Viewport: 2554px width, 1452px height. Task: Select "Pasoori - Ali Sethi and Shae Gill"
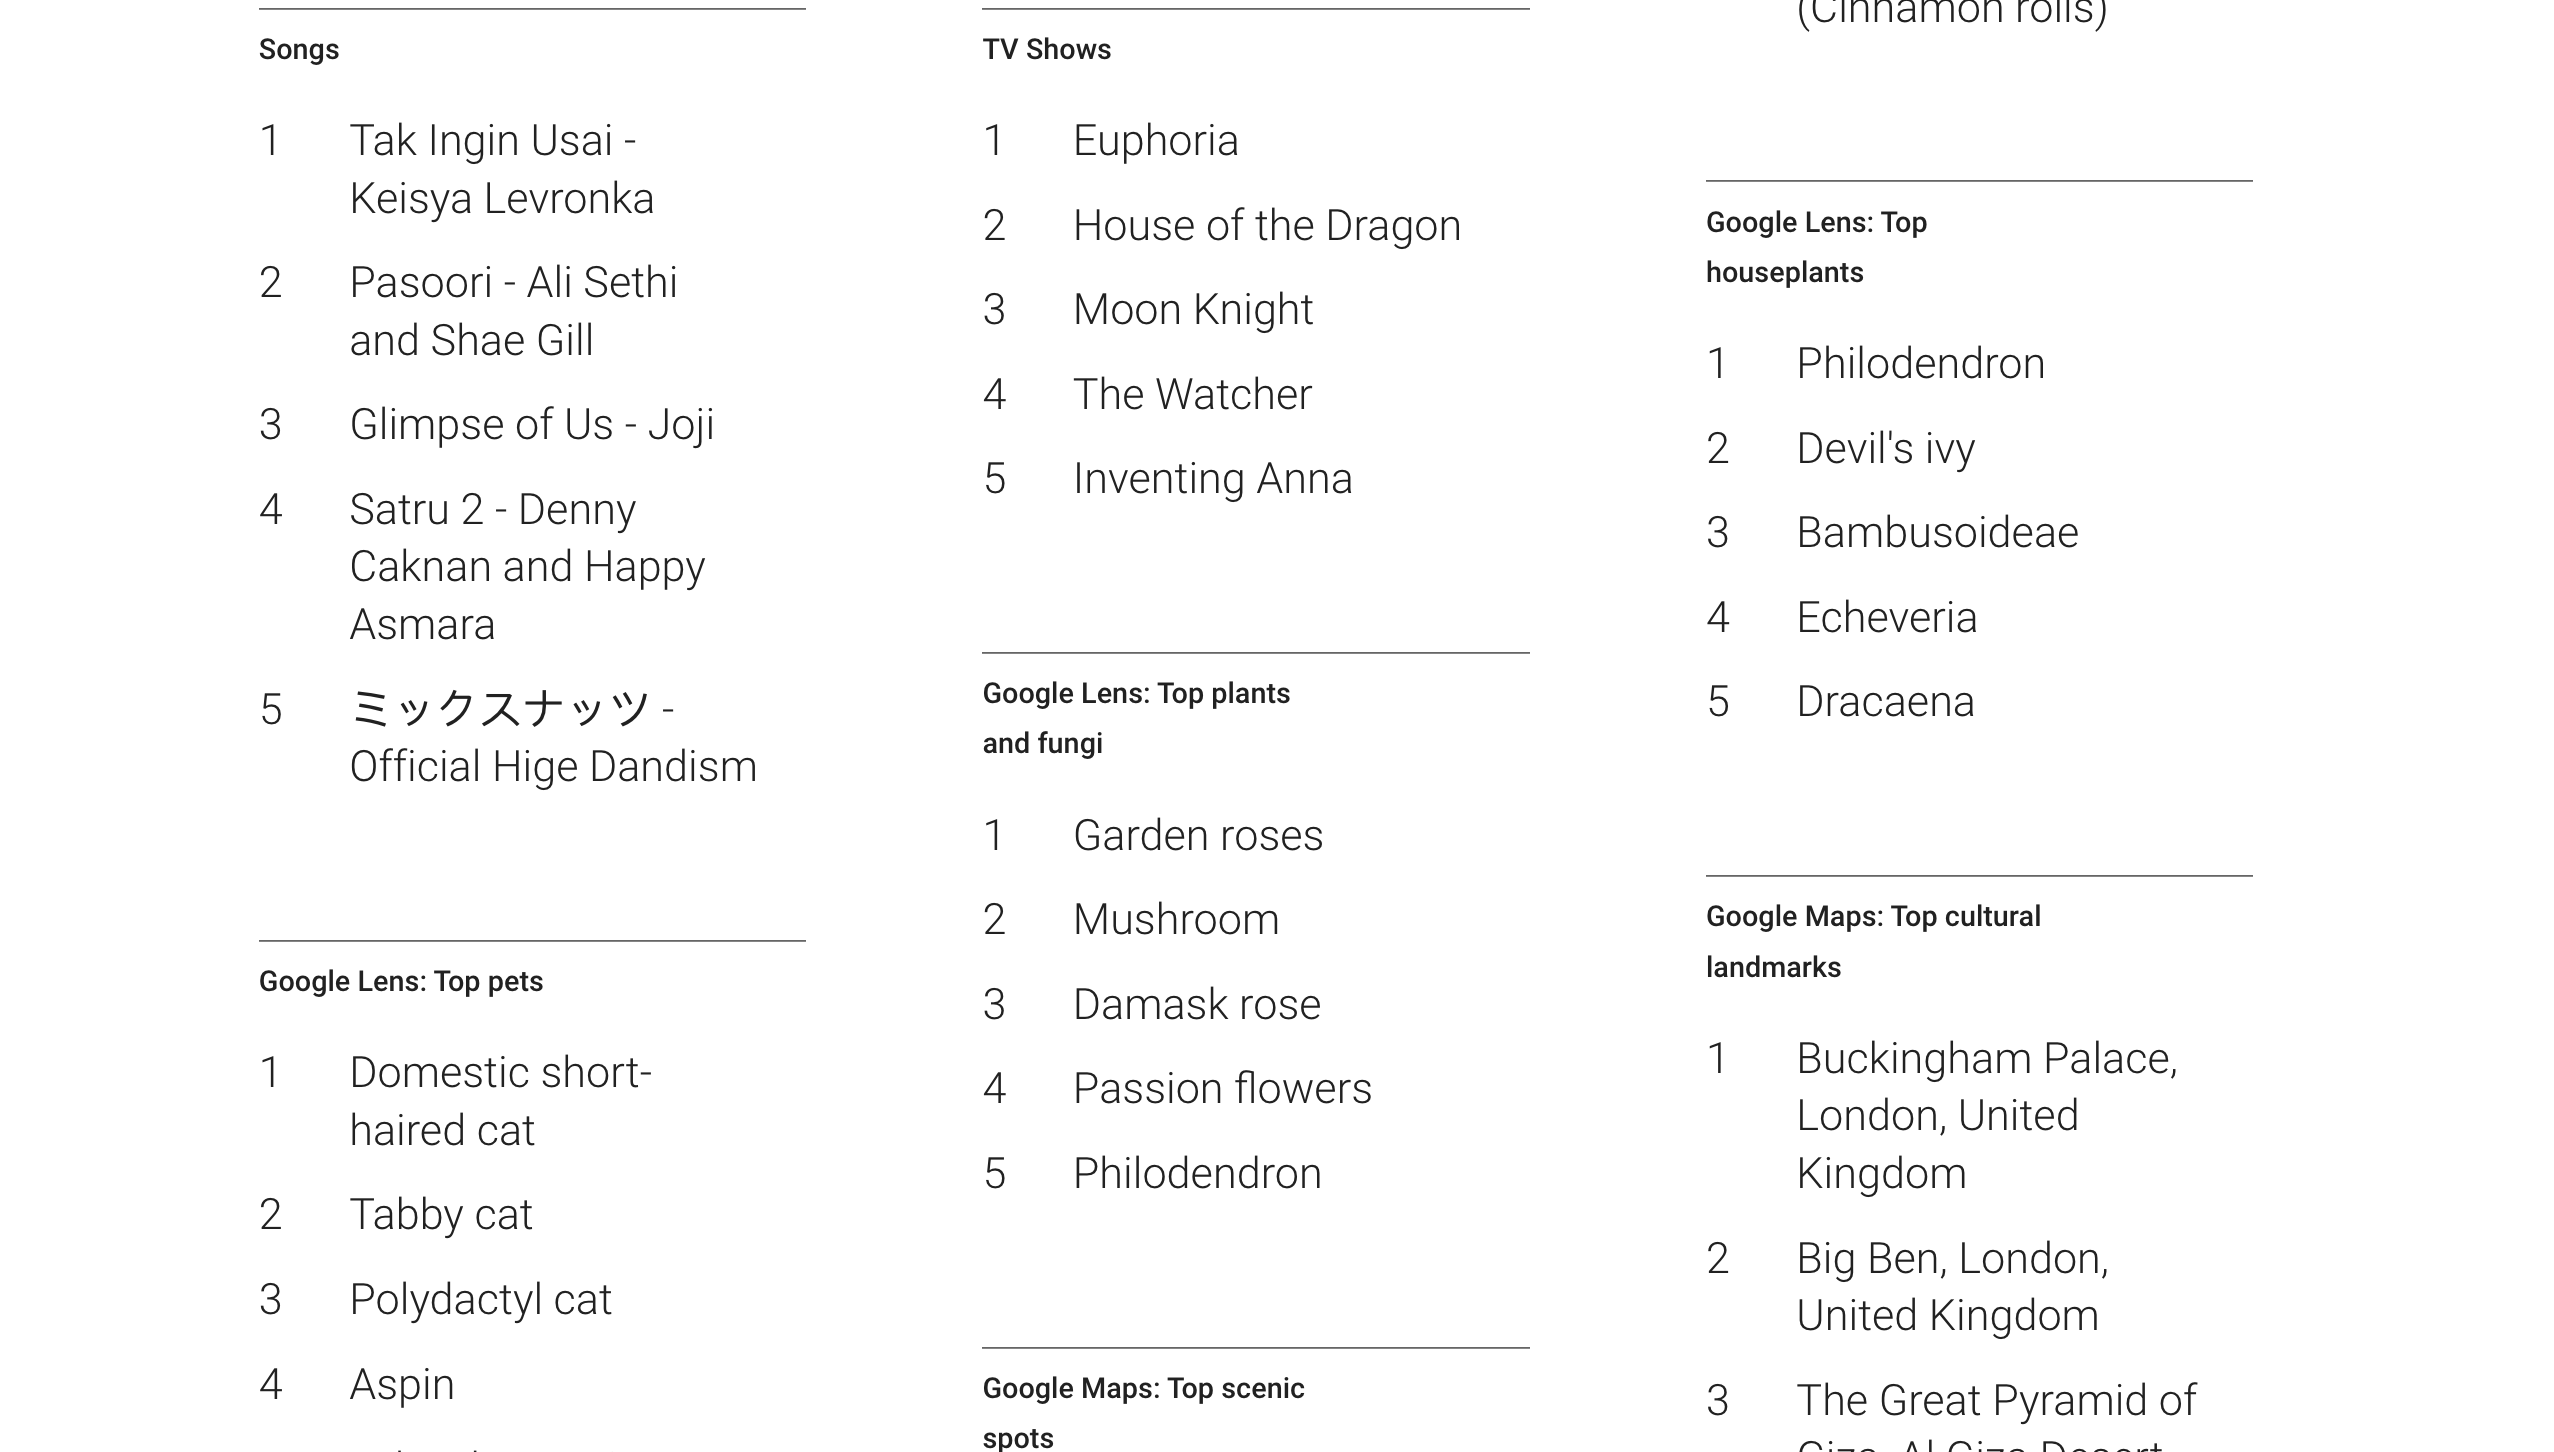[x=513, y=311]
